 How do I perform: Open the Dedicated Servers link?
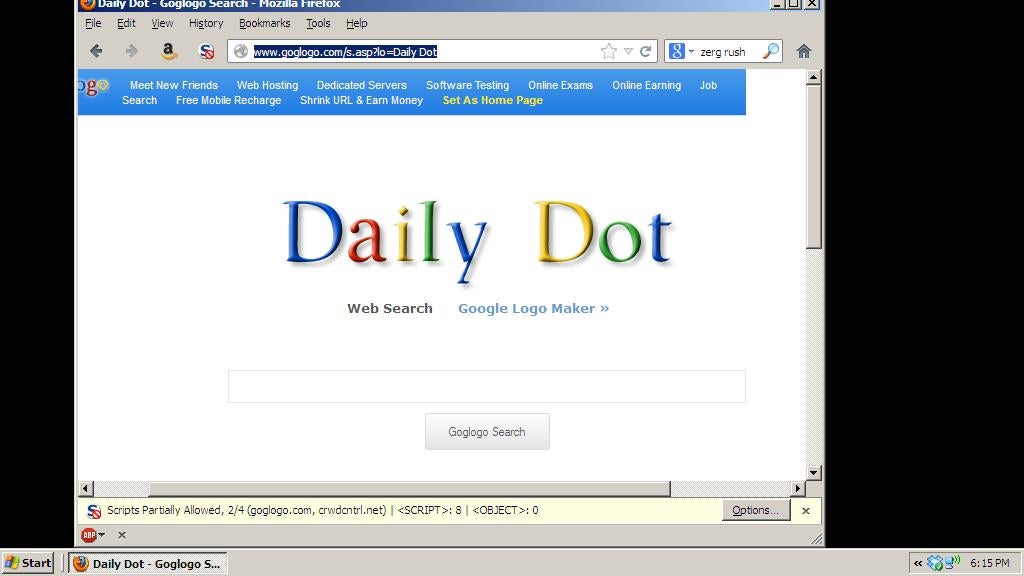[362, 85]
